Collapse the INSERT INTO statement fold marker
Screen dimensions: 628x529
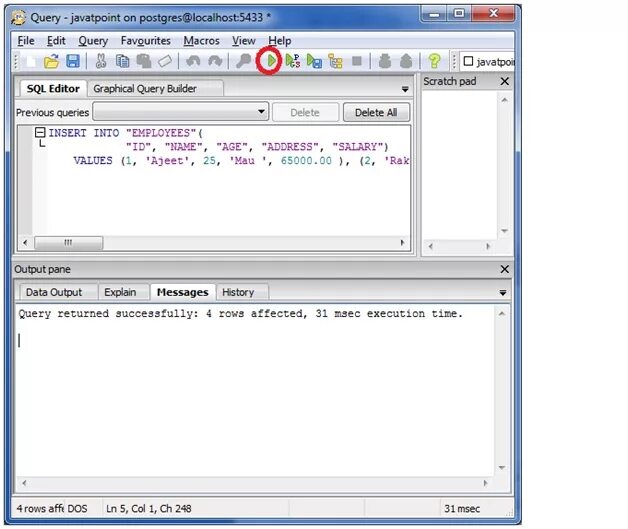pos(40,132)
